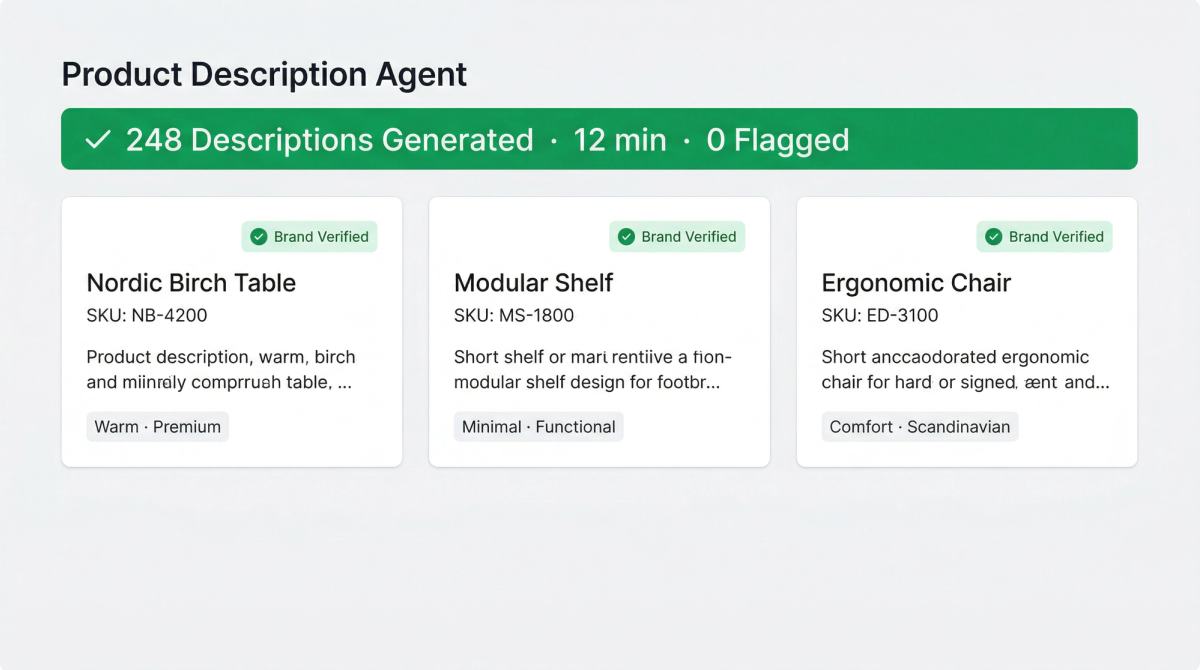Toggle Brand Verified on Modular Shelf
This screenshot has width=1200, height=670.
[x=677, y=237]
